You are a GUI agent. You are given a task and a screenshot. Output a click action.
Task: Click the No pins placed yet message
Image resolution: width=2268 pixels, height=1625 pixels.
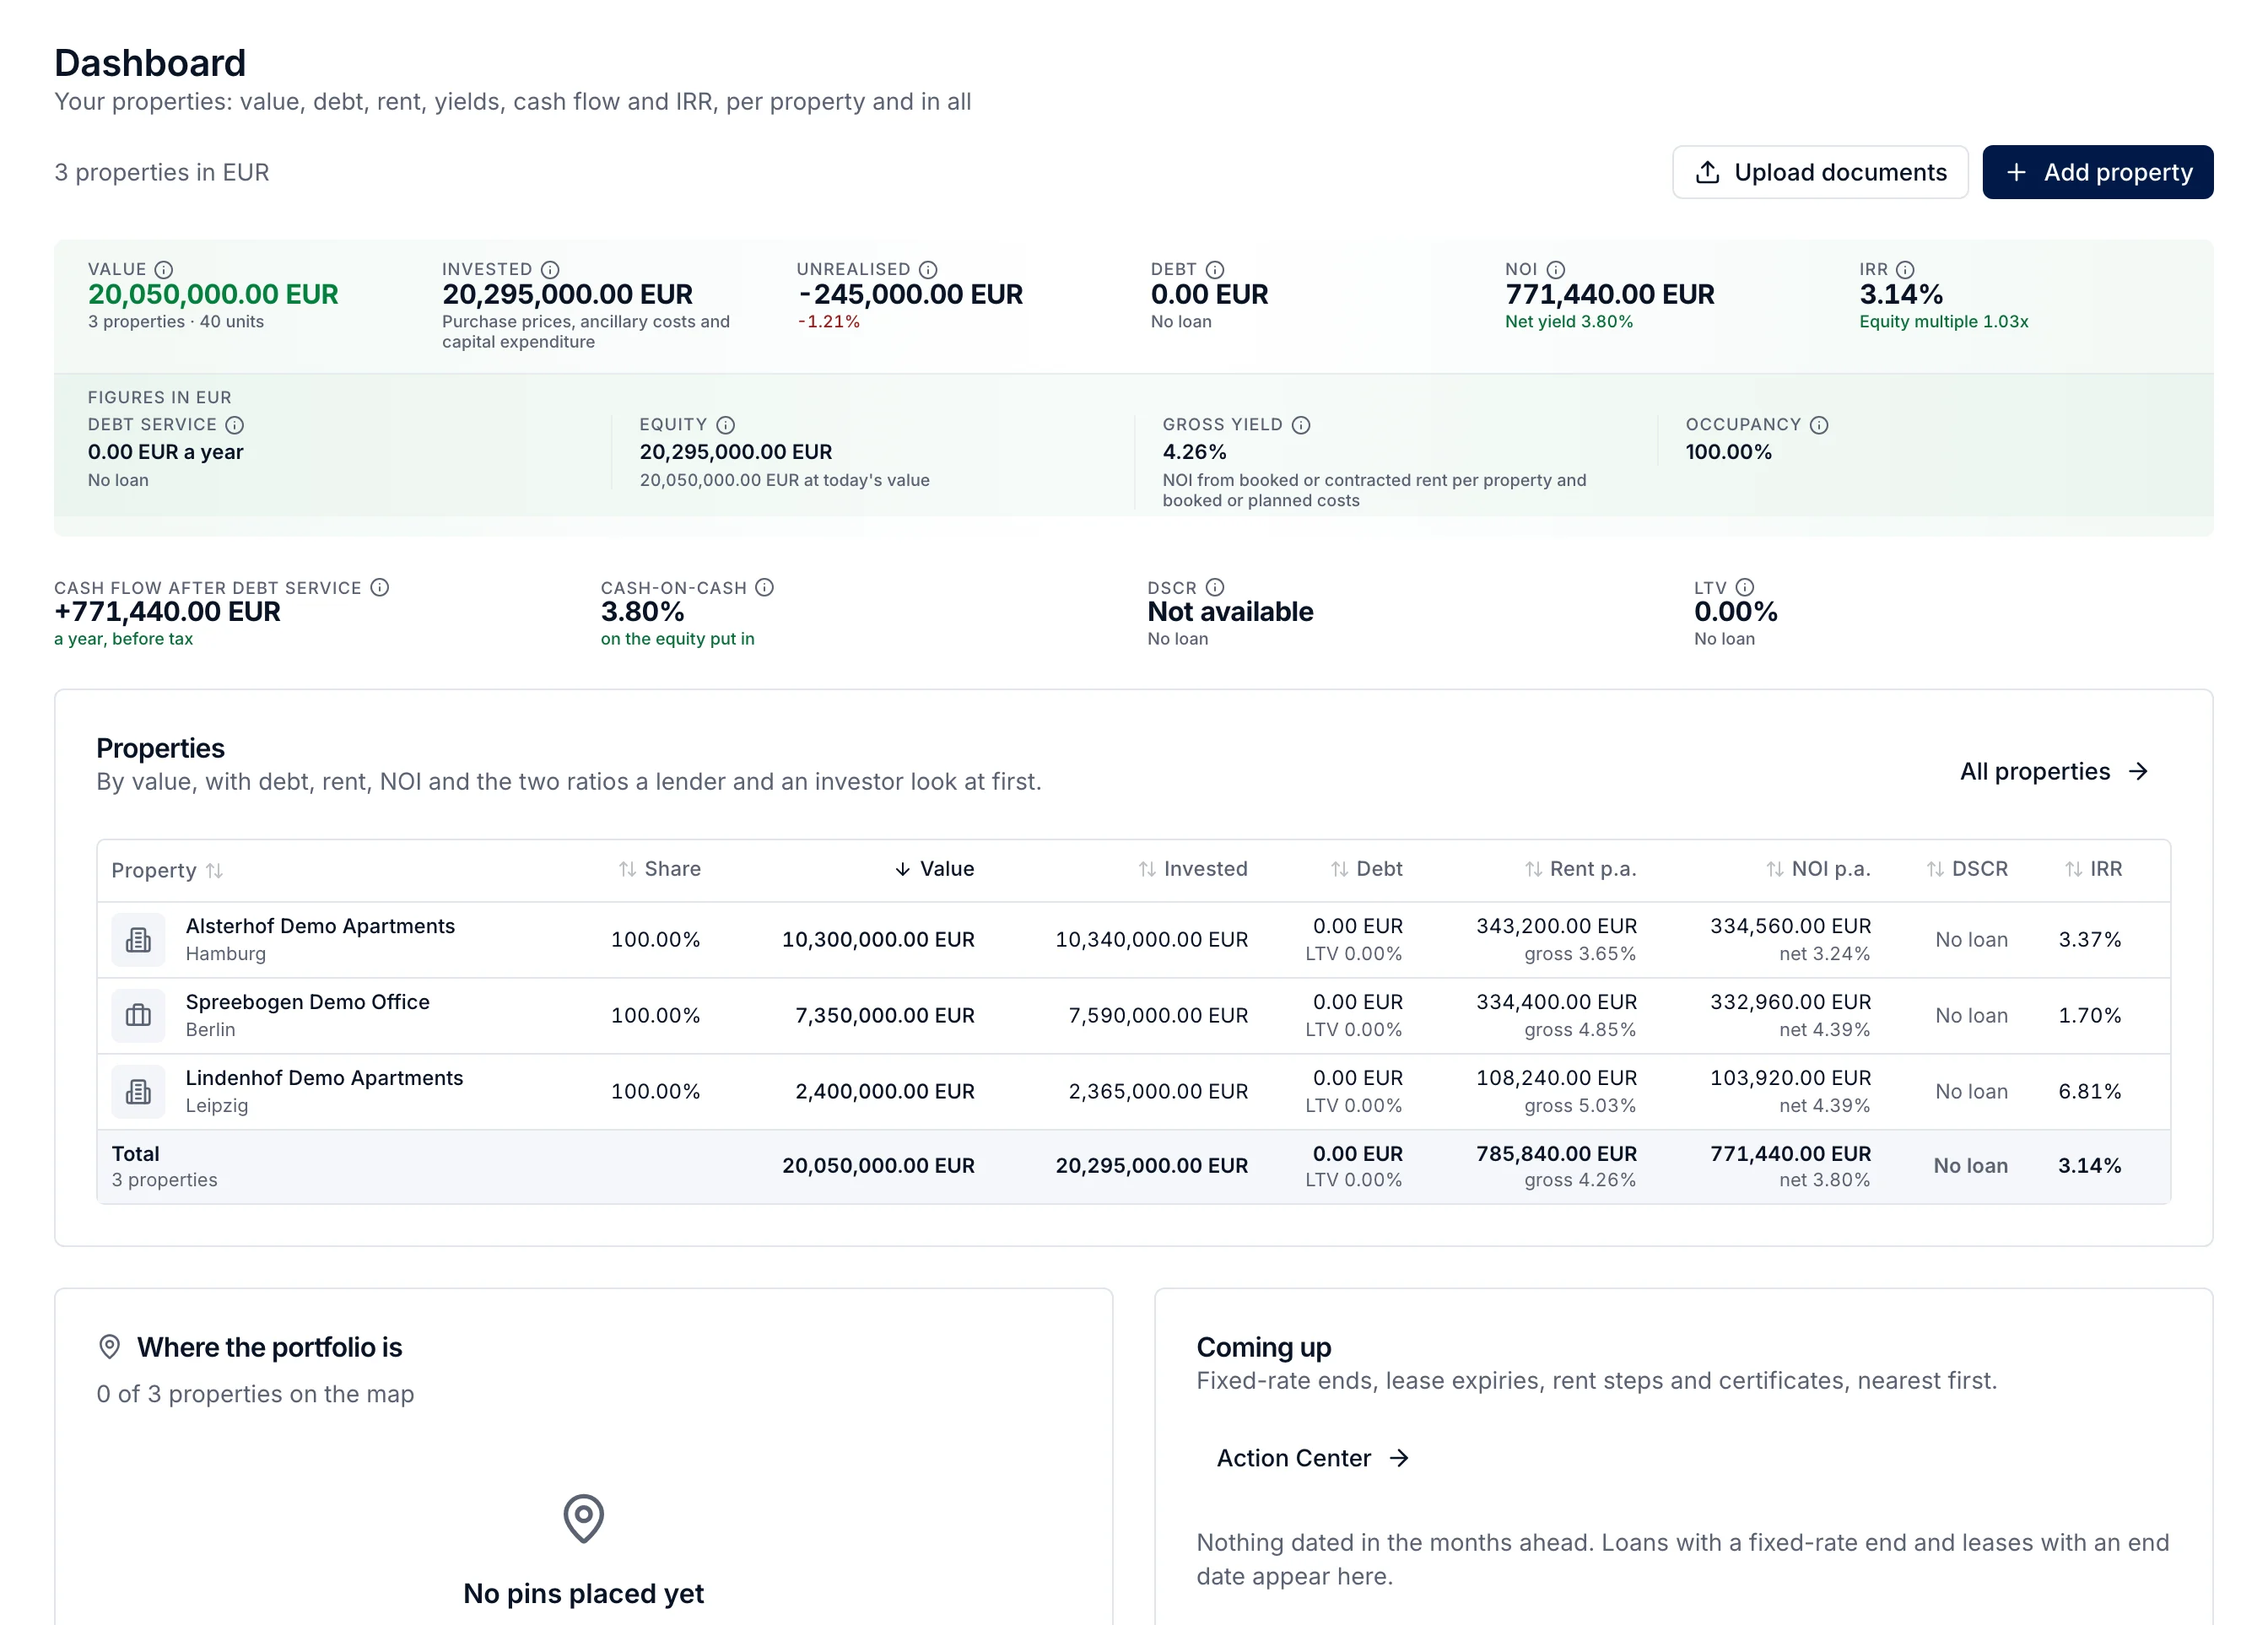point(583,1593)
